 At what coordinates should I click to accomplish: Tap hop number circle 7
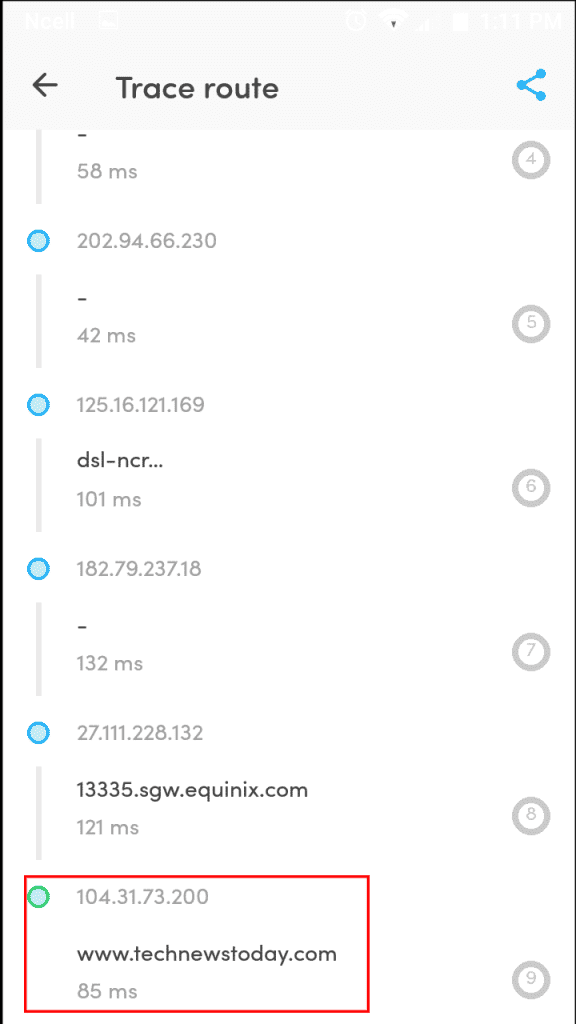[x=531, y=652]
